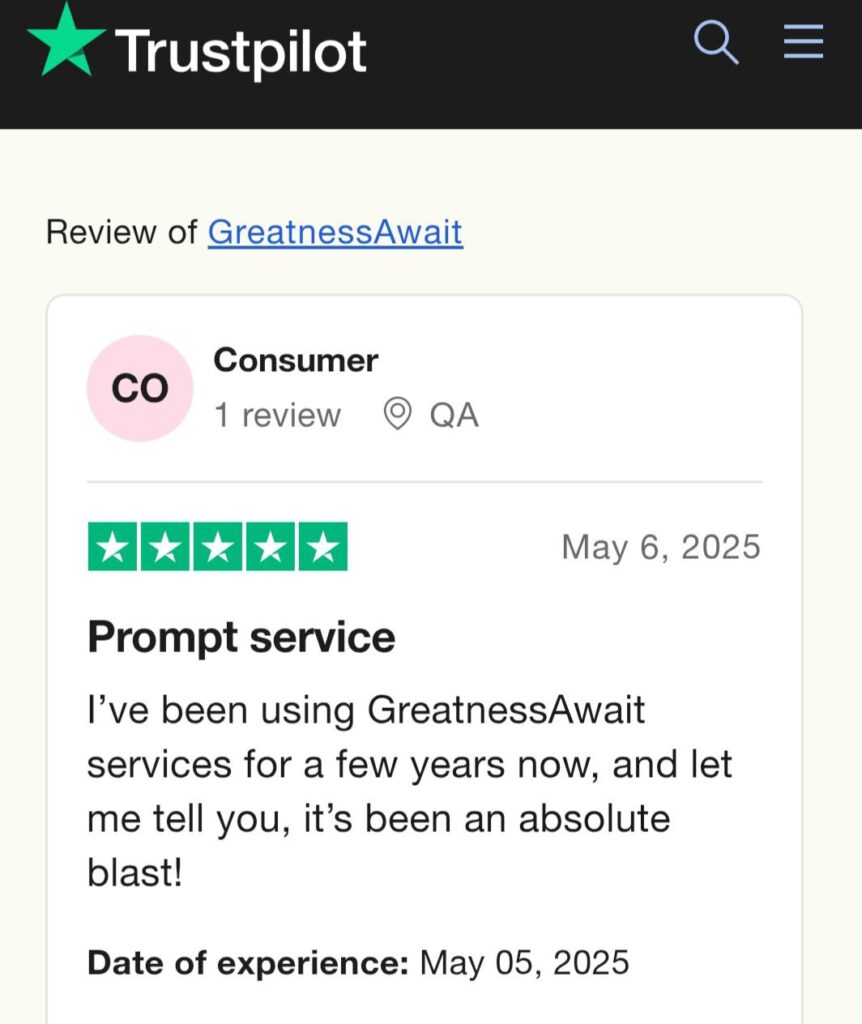Open the 'Prompt service' review title
Viewport: 862px width, 1024px height.
click(242, 637)
